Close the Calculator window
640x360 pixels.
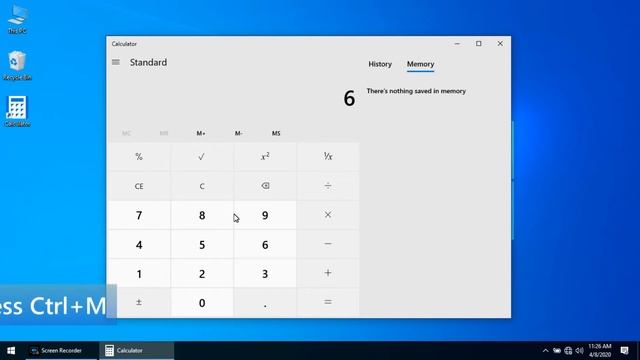[x=500, y=44]
